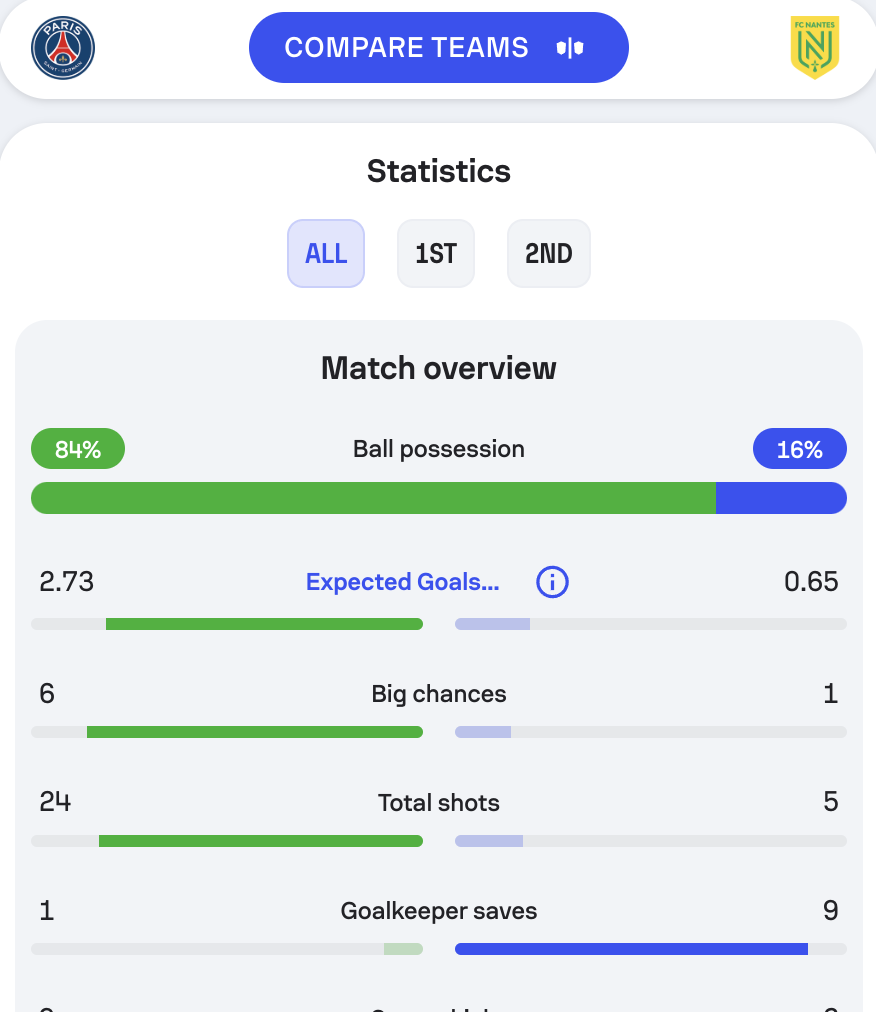Click the 84% possession badge
876x1012 pixels.
tap(78, 449)
